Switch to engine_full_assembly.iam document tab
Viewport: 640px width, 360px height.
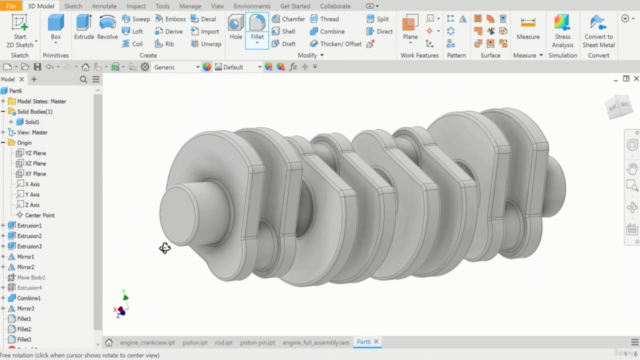point(316,342)
